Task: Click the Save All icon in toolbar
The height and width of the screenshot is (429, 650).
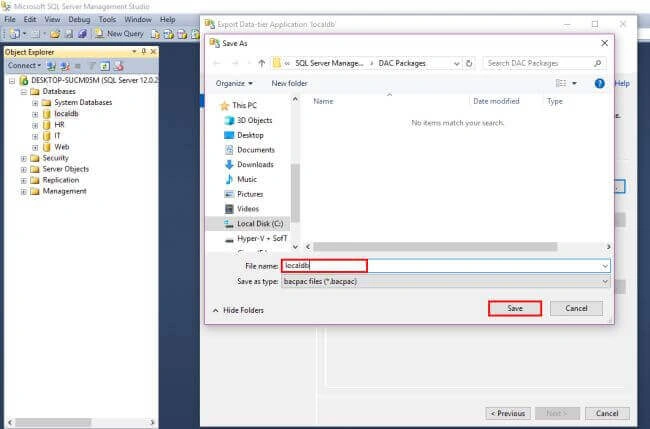Action: click(82, 34)
